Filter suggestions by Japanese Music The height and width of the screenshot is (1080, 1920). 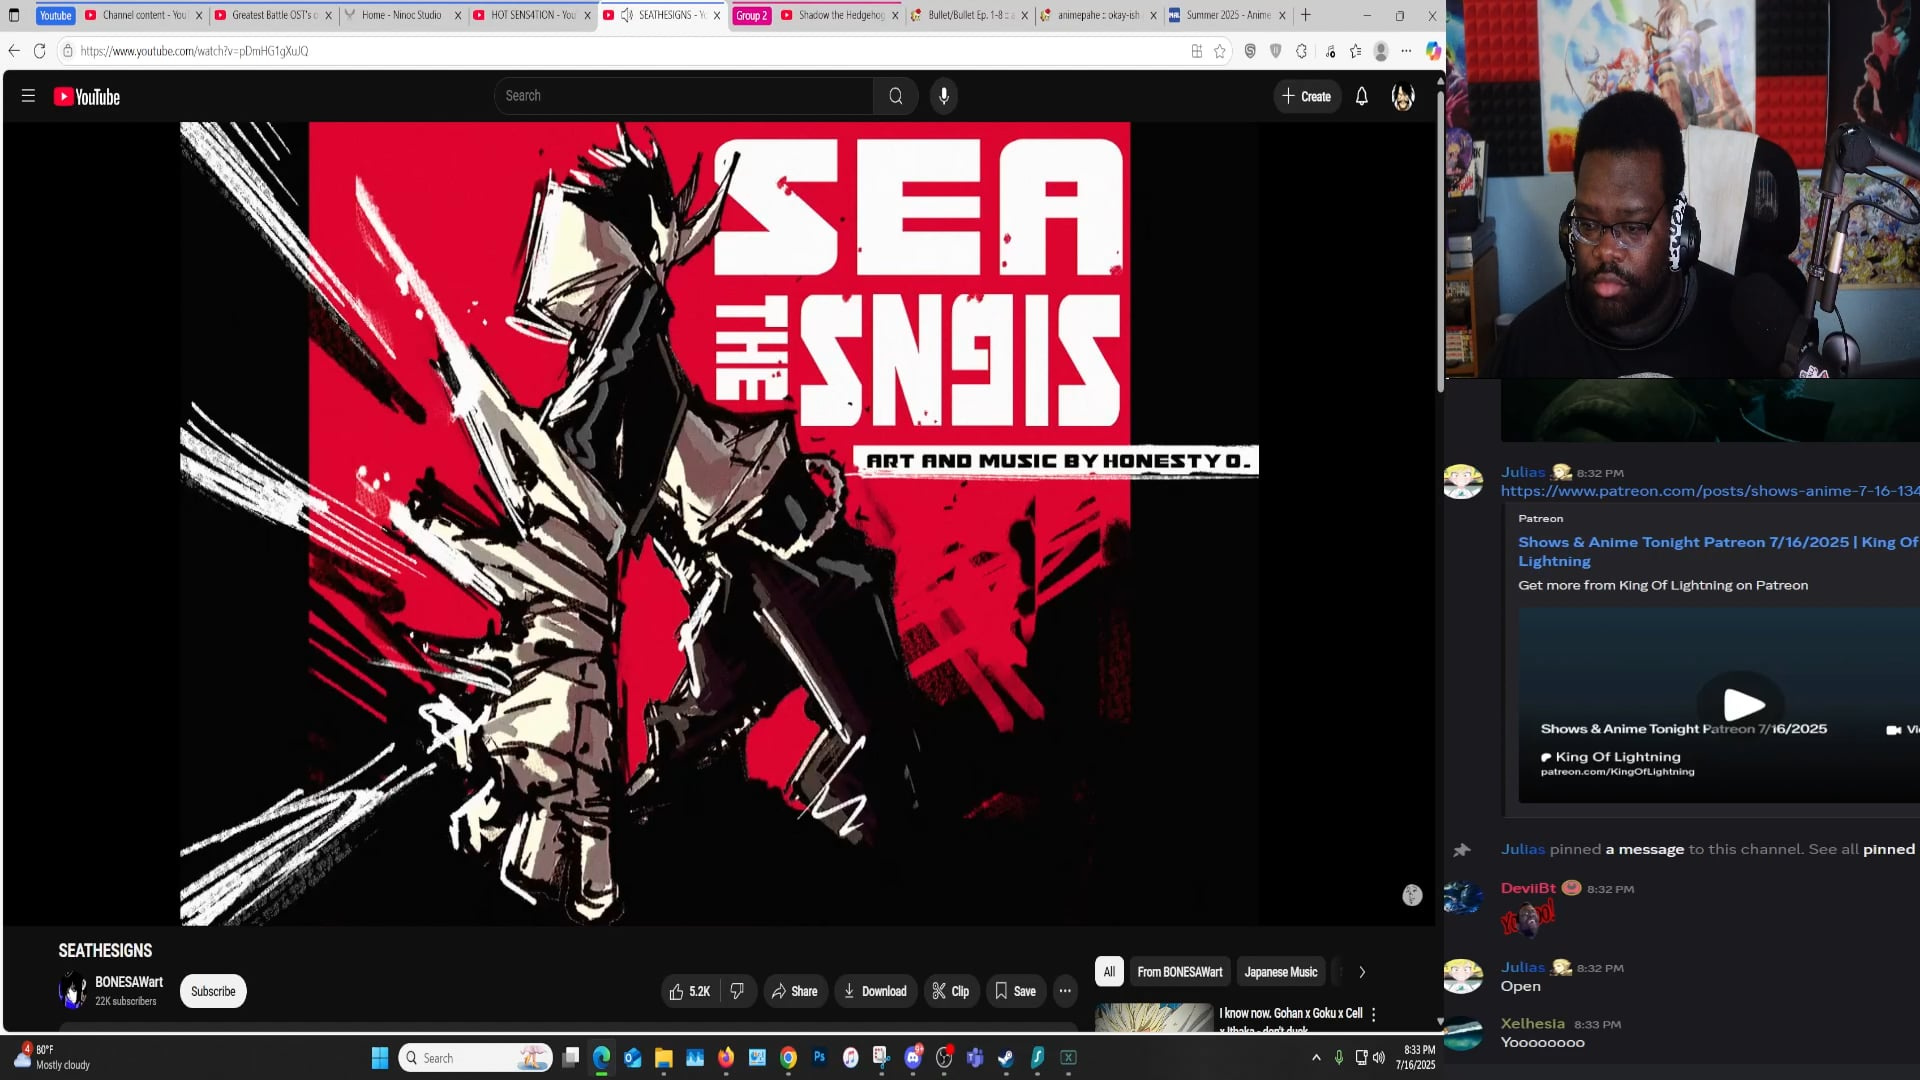pyautogui.click(x=1281, y=972)
